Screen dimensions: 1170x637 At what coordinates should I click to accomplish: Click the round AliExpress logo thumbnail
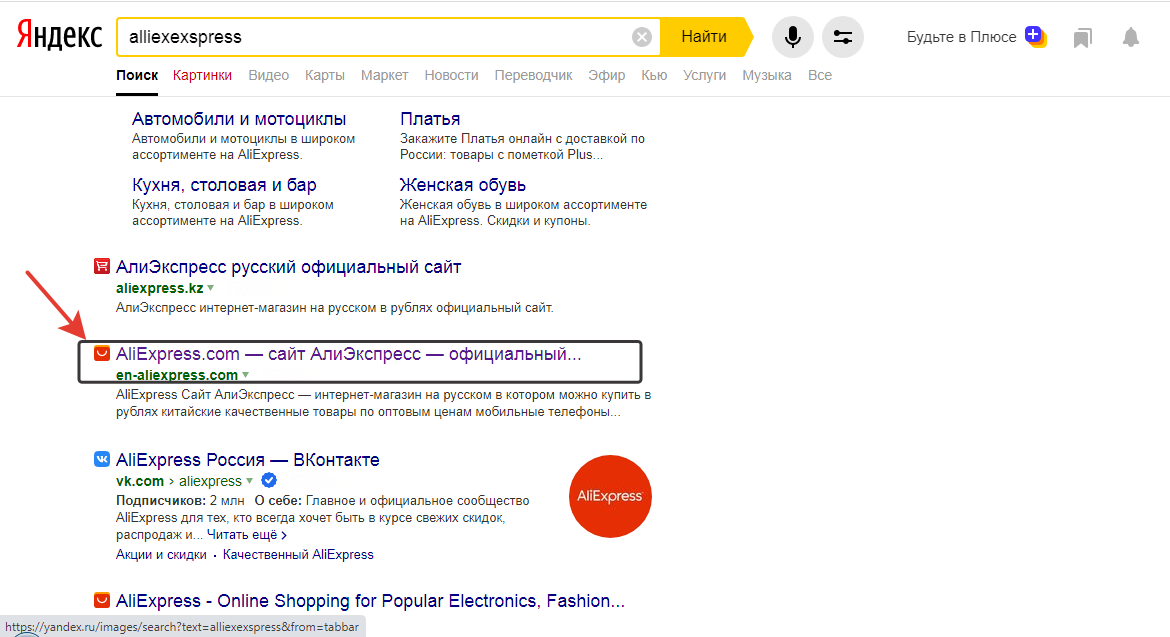[610, 496]
